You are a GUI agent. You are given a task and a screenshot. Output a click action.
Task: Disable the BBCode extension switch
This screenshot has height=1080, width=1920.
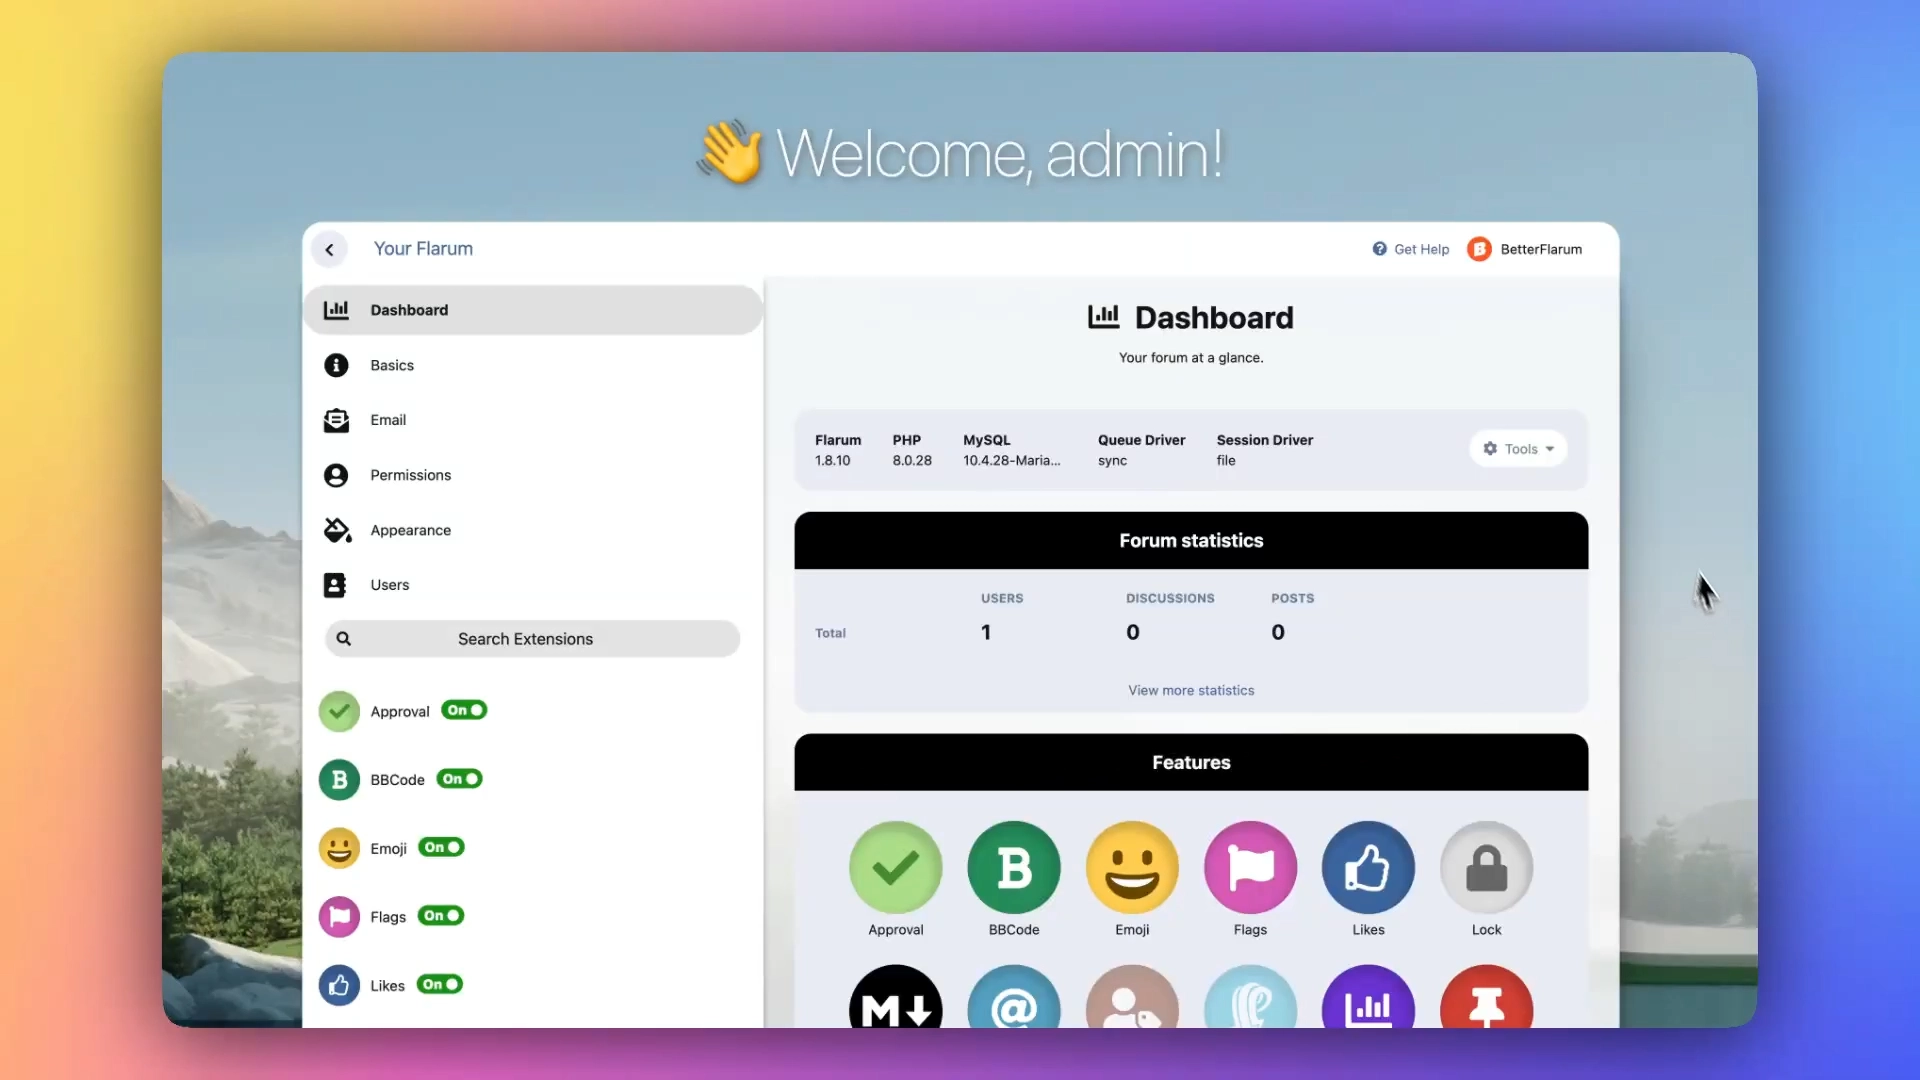click(458, 779)
